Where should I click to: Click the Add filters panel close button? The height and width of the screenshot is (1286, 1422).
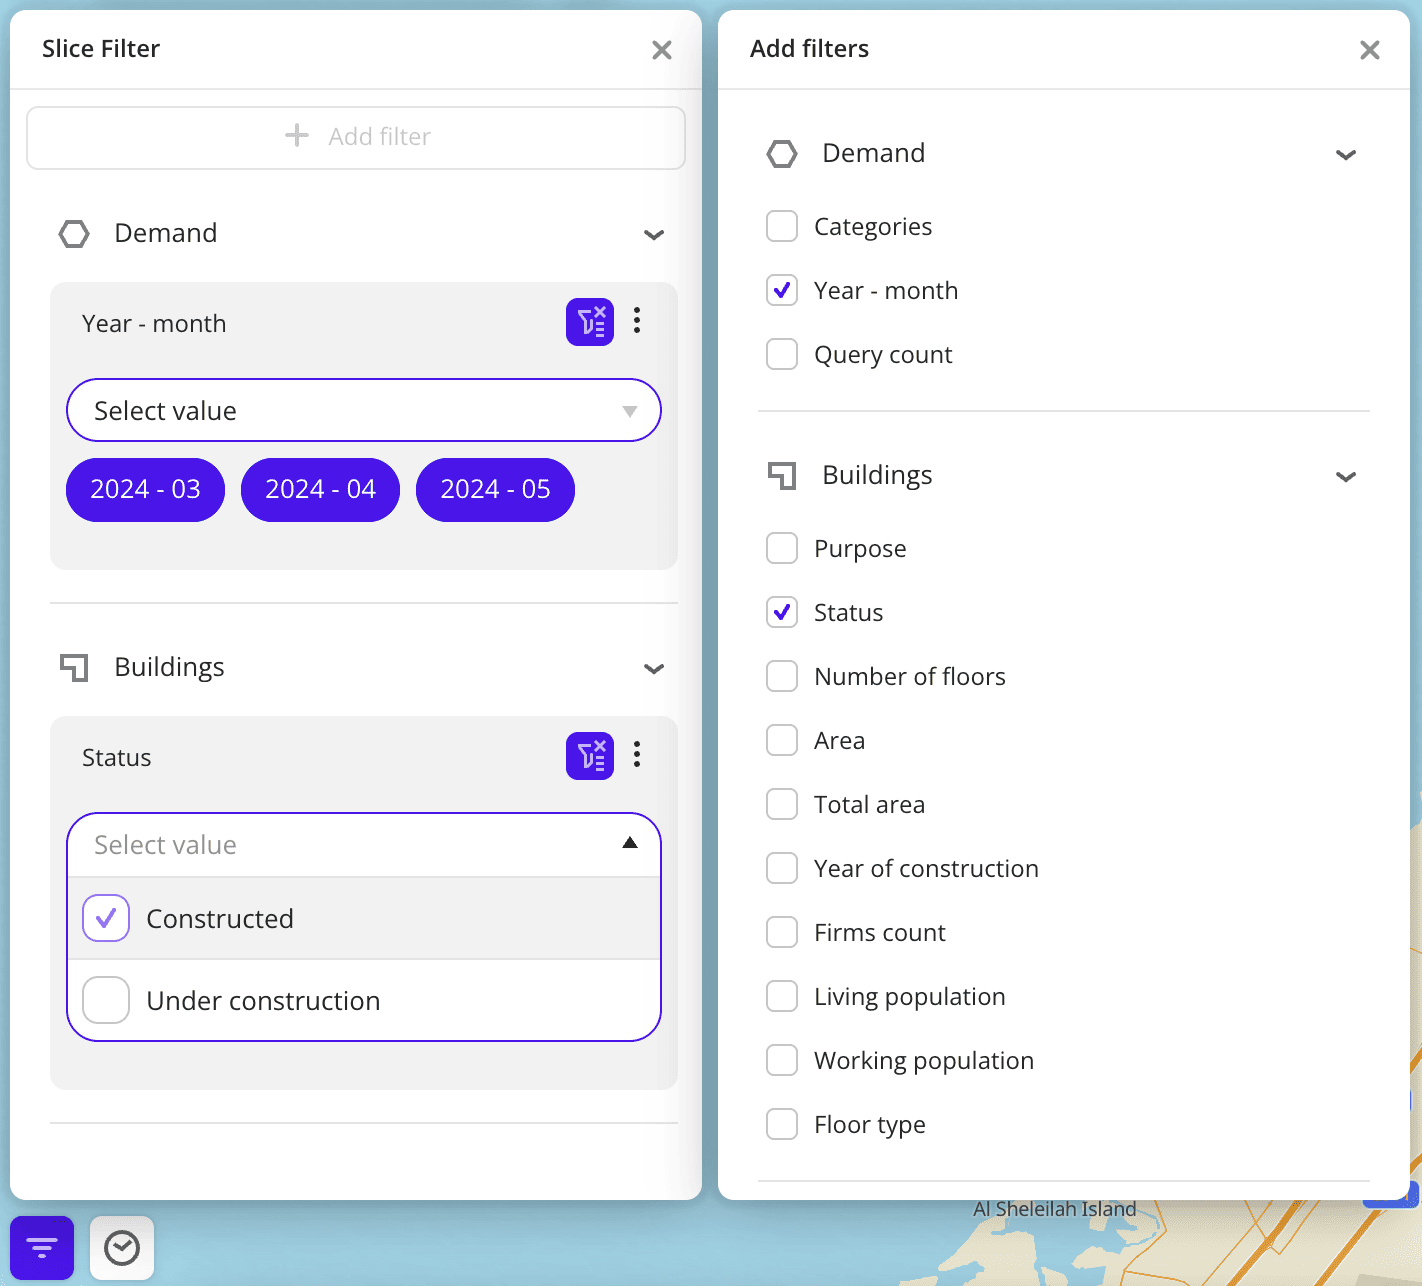point(1369,49)
